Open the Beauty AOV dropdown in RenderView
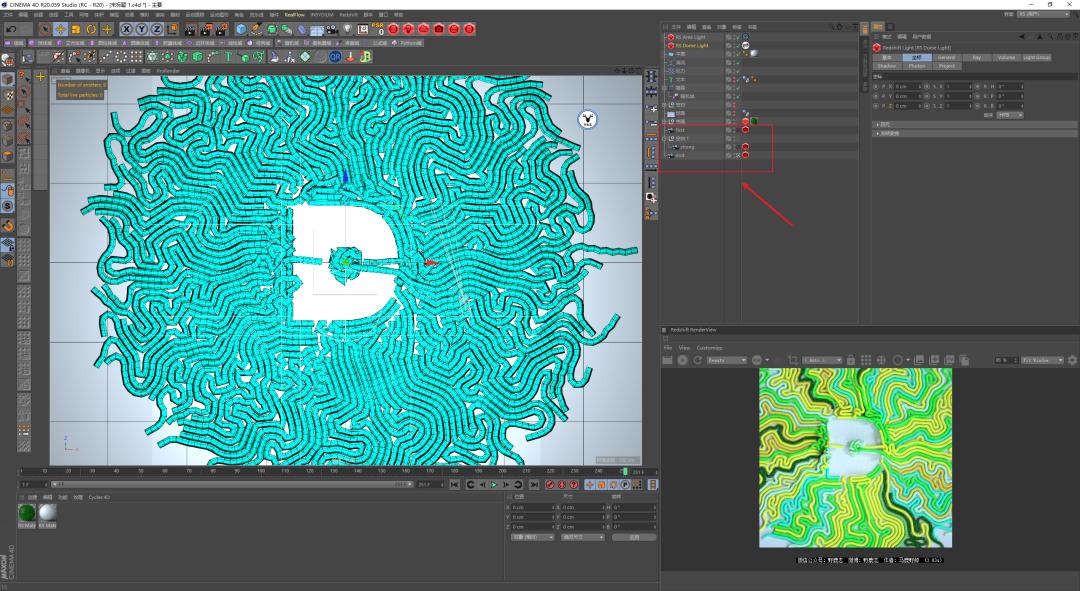The height and width of the screenshot is (591, 1080). tap(728, 358)
